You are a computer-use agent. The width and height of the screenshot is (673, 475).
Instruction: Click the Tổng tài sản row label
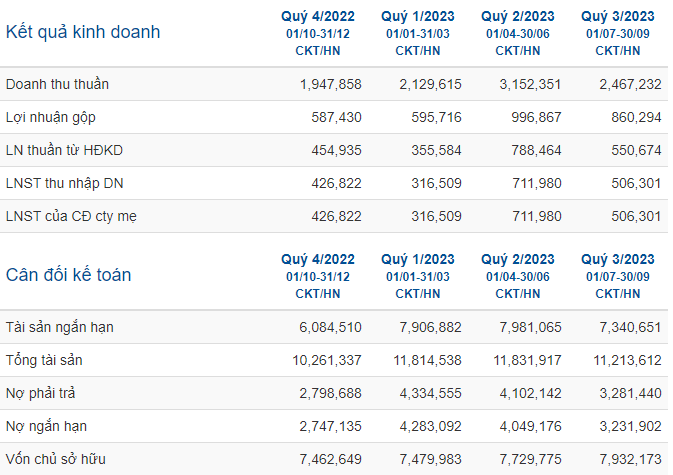[x=44, y=360]
